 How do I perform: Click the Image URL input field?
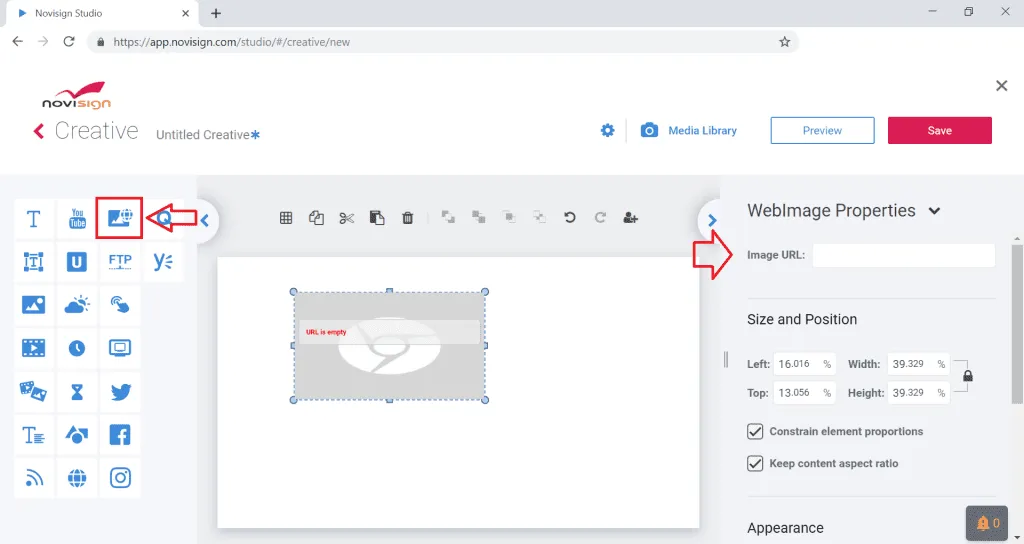click(x=904, y=255)
